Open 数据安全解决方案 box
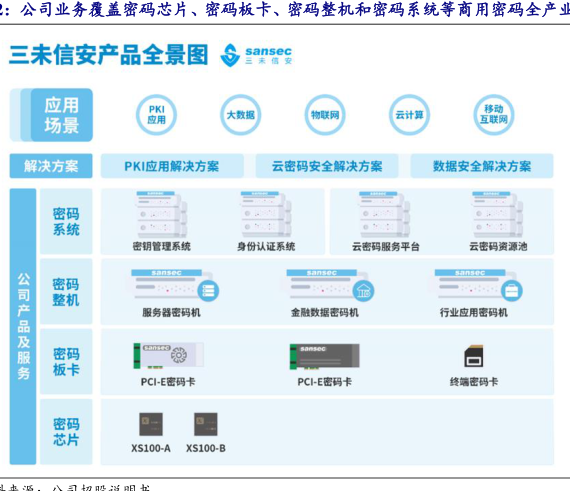The width and height of the screenshot is (570, 491). point(482,166)
